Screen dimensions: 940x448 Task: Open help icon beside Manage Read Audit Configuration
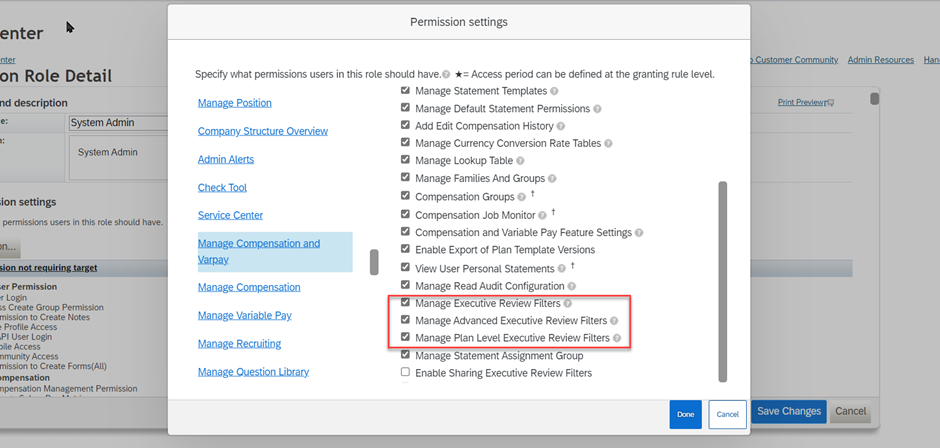(572, 287)
